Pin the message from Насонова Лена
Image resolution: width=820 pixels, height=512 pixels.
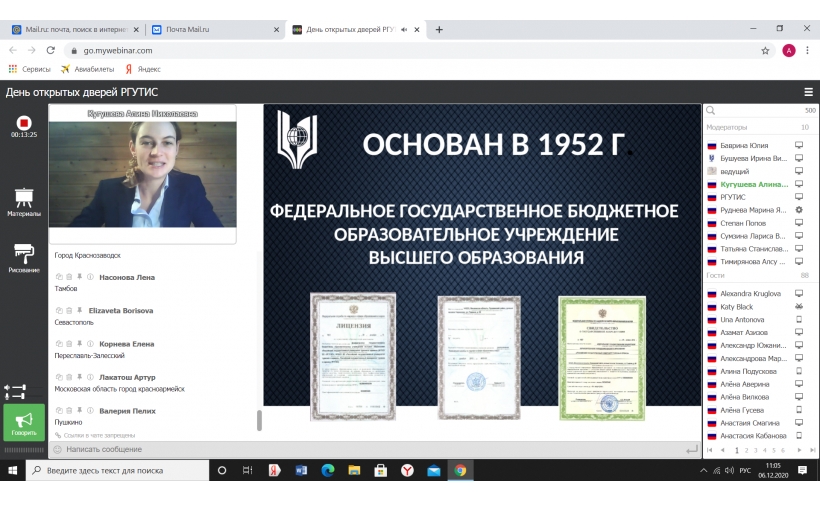(x=79, y=277)
